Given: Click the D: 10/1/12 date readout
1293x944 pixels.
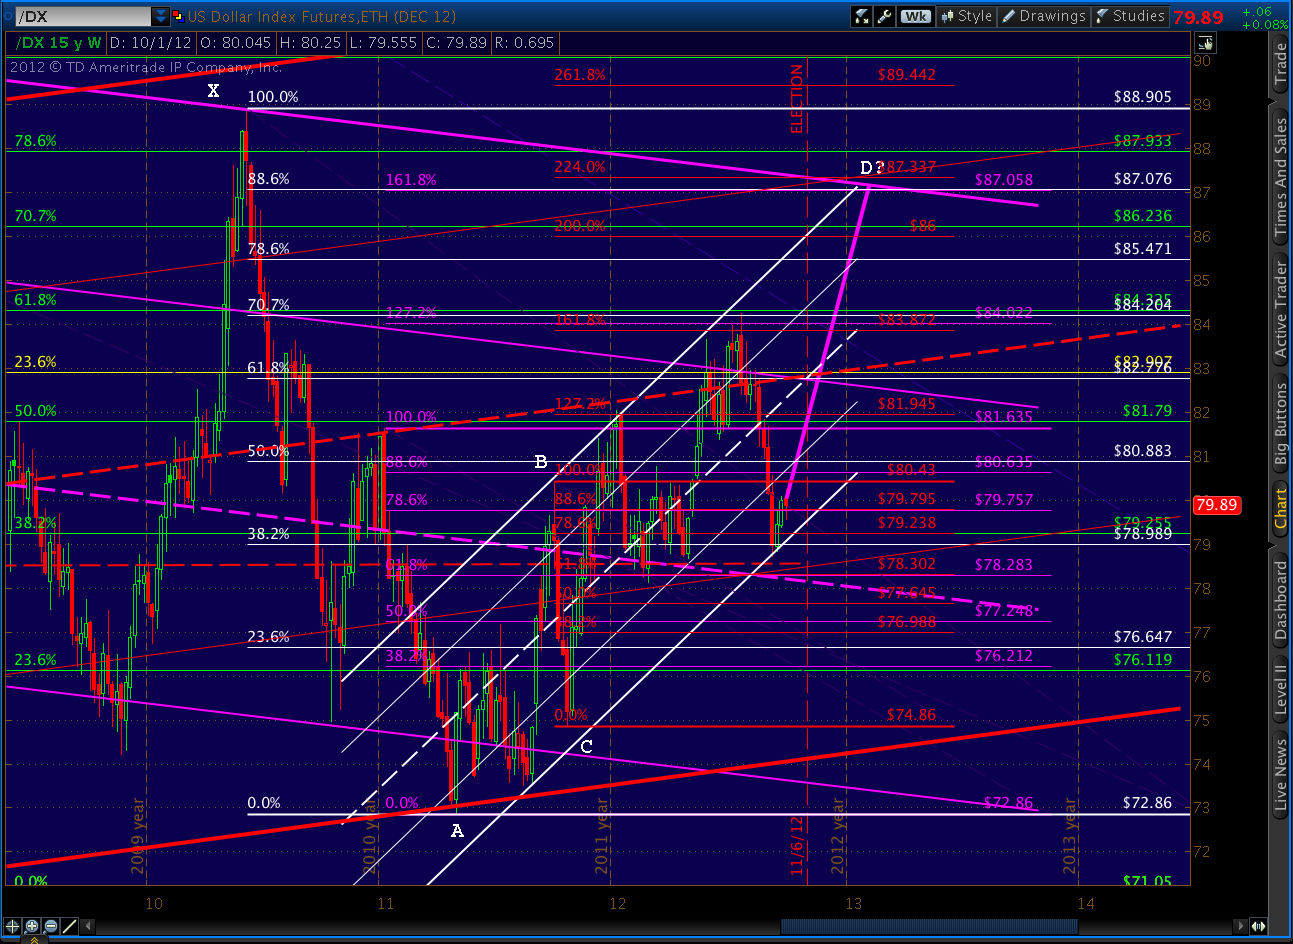Looking at the screenshot, I should tap(151, 43).
